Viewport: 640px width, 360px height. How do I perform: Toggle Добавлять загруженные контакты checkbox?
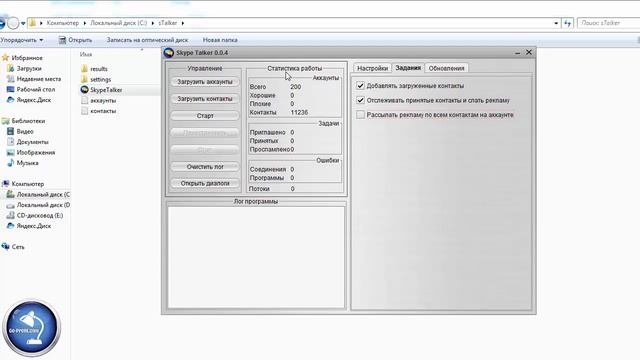click(360, 86)
